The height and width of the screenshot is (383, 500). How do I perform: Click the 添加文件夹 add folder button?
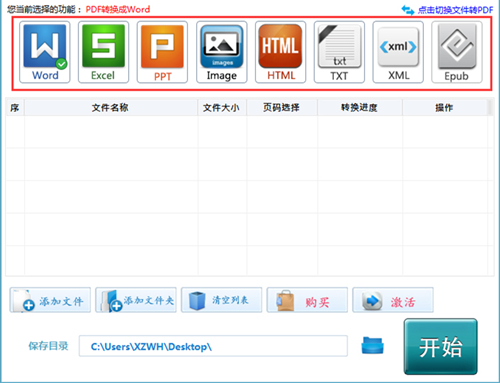(x=136, y=300)
